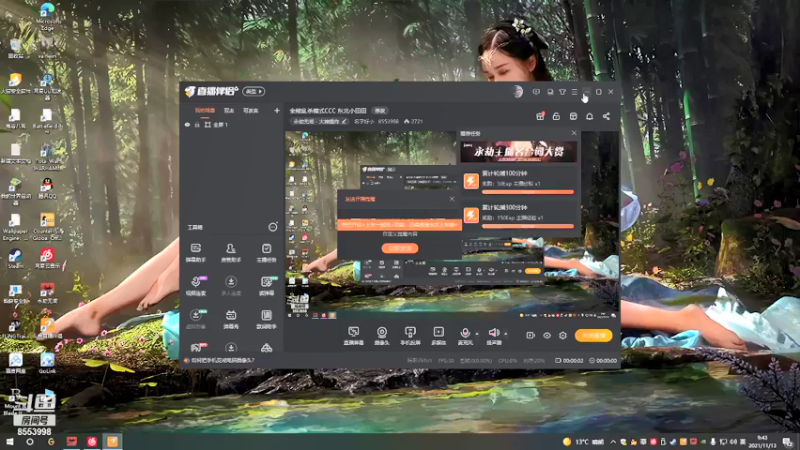Open the message feedback icon in title bar
Screen dimensions: 800x450
tap(536, 92)
